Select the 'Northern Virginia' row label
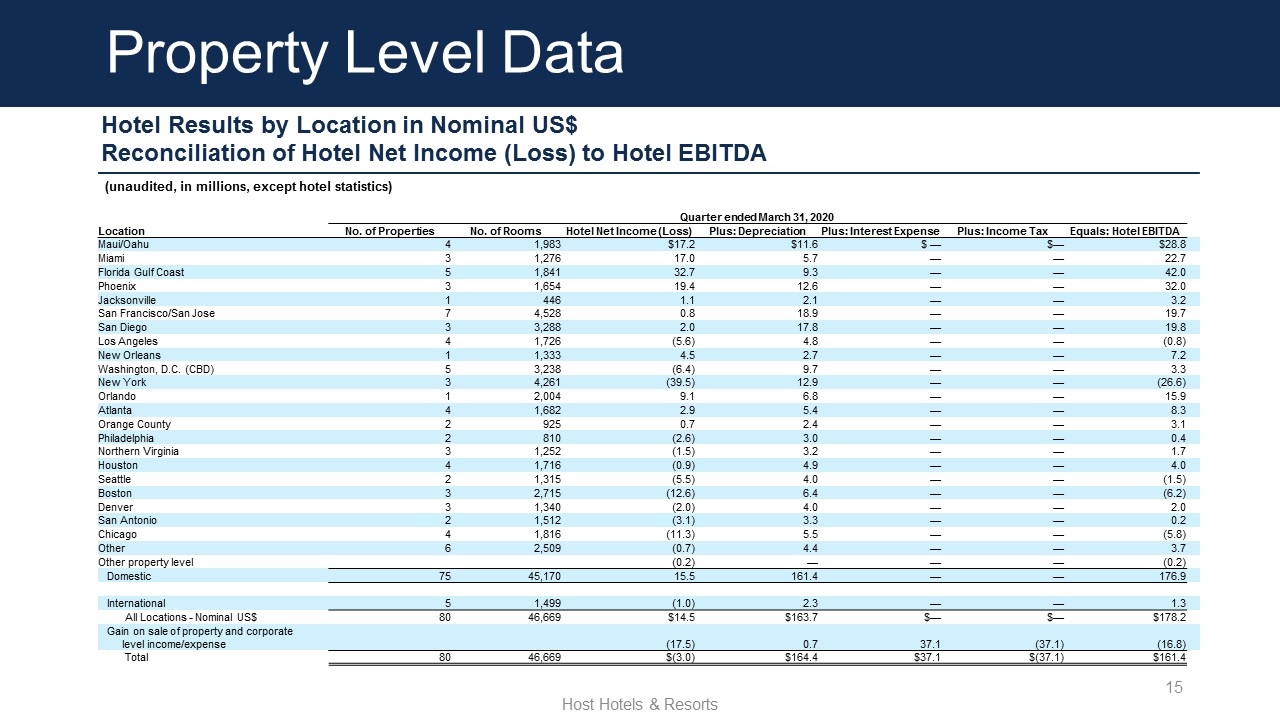1280x720 pixels. 139,451
